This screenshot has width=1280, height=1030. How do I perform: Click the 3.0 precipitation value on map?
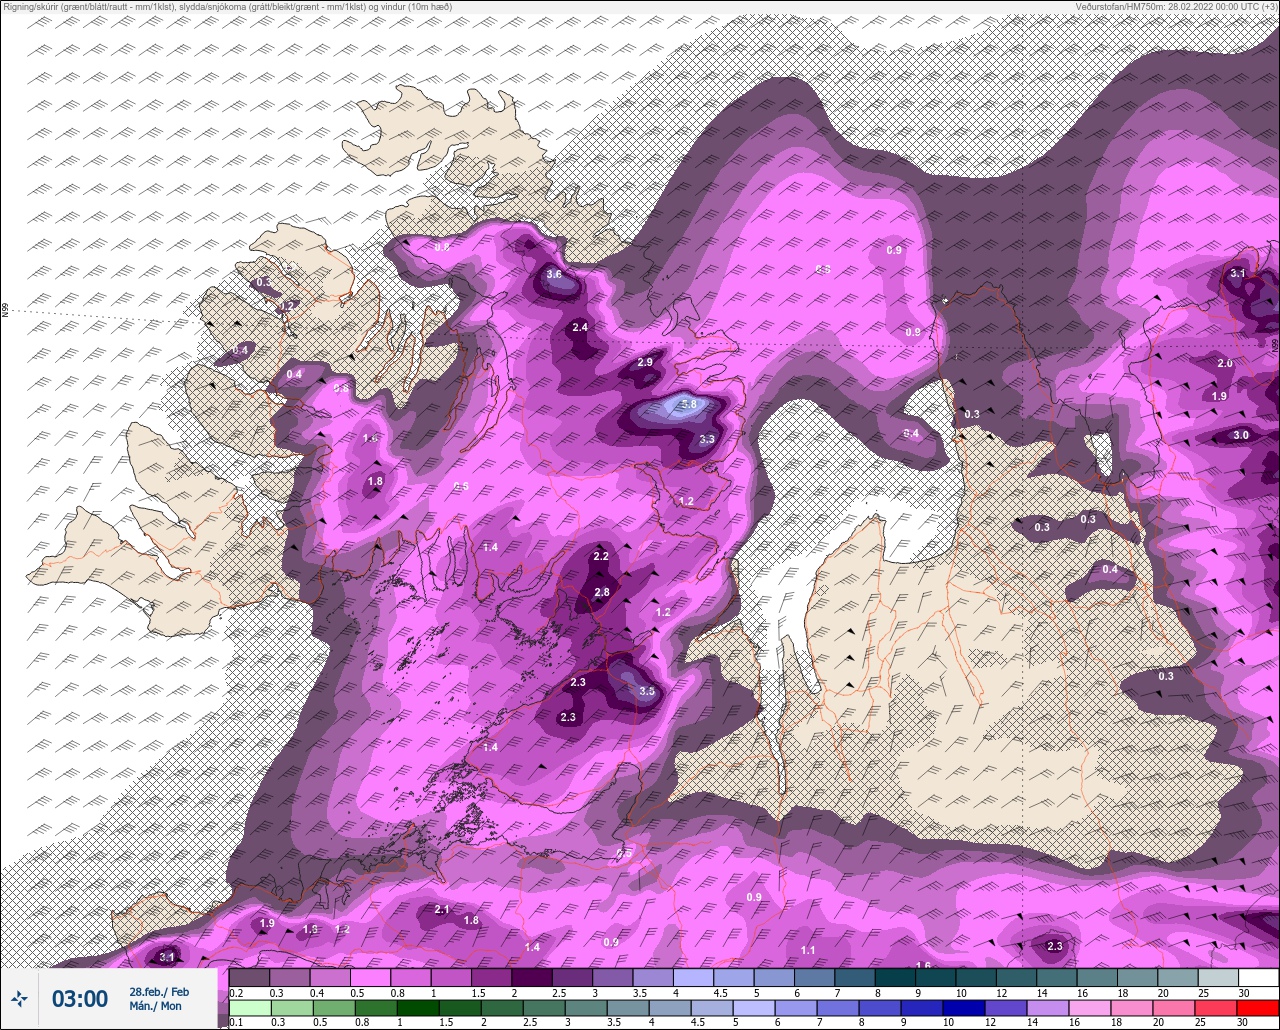click(x=1240, y=435)
